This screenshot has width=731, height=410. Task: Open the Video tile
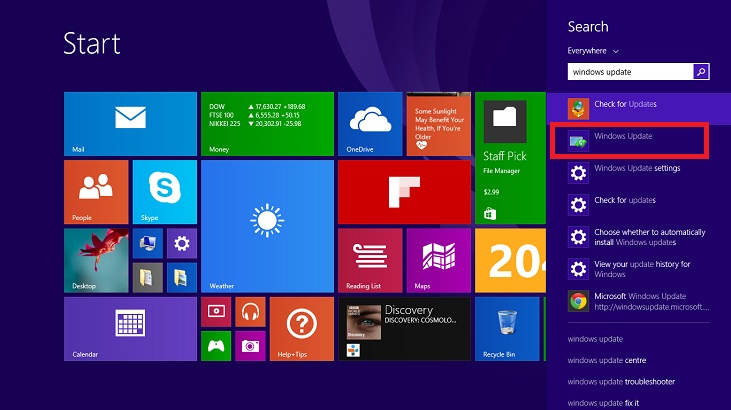click(x=217, y=311)
